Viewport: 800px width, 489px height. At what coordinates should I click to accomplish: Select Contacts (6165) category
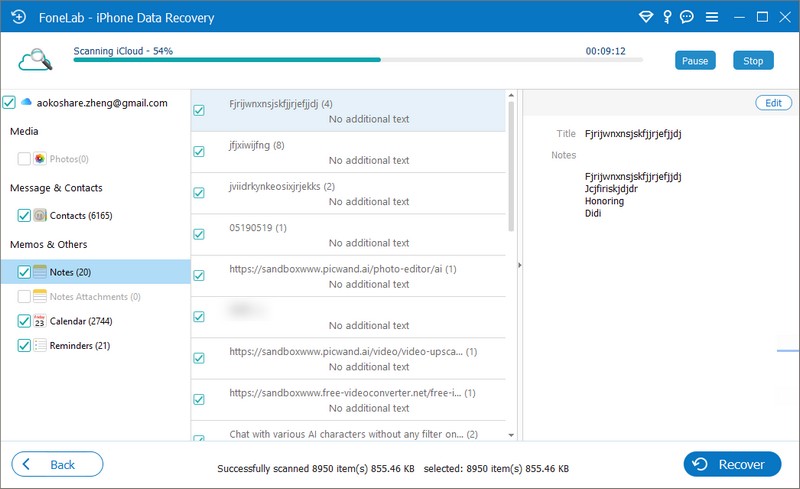pos(81,215)
